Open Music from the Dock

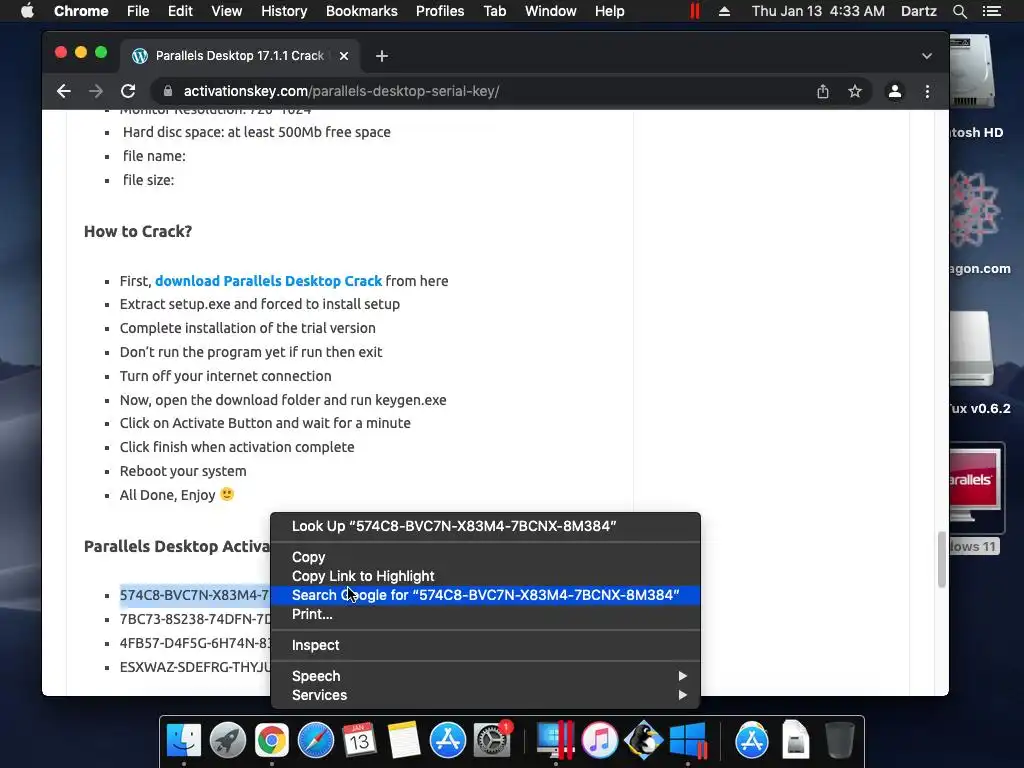point(600,741)
